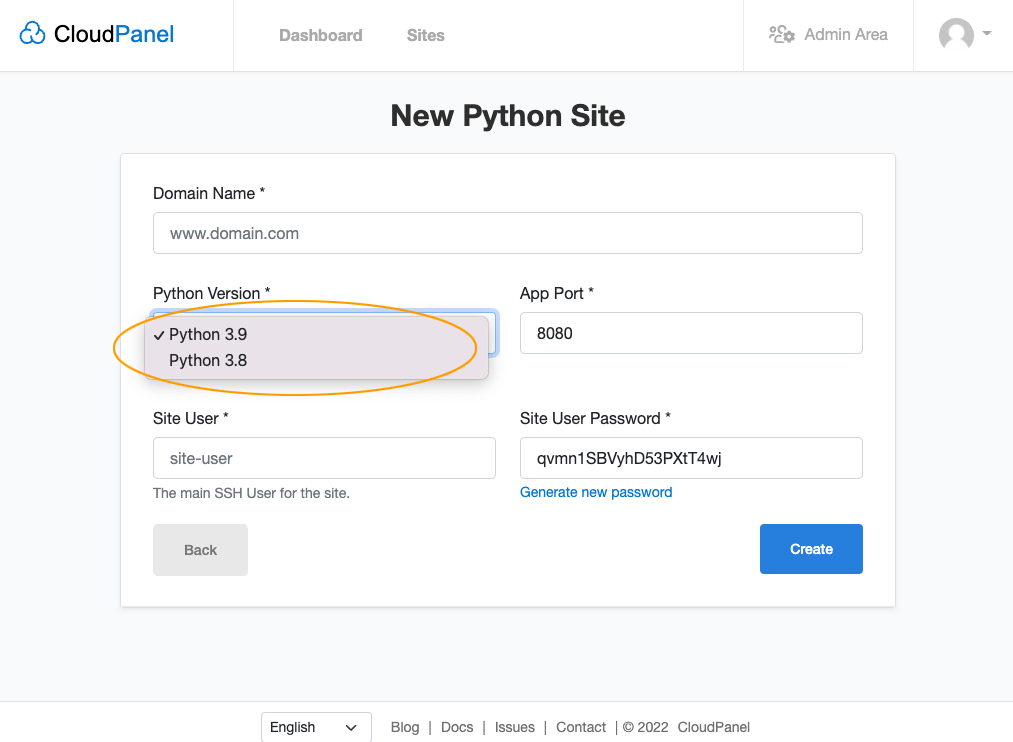
Task: Focus the Domain Name input field
Action: pos(508,233)
